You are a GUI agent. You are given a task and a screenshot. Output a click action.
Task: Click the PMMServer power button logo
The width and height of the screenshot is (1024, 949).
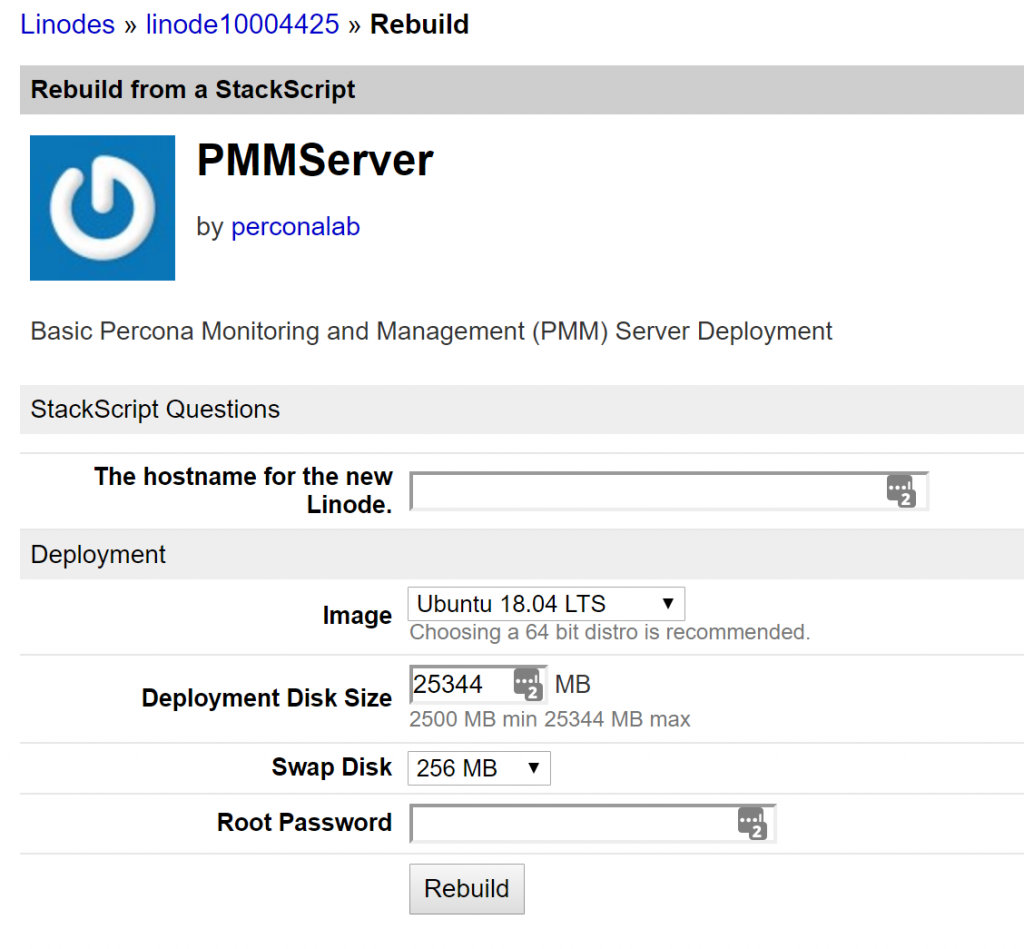(x=101, y=206)
